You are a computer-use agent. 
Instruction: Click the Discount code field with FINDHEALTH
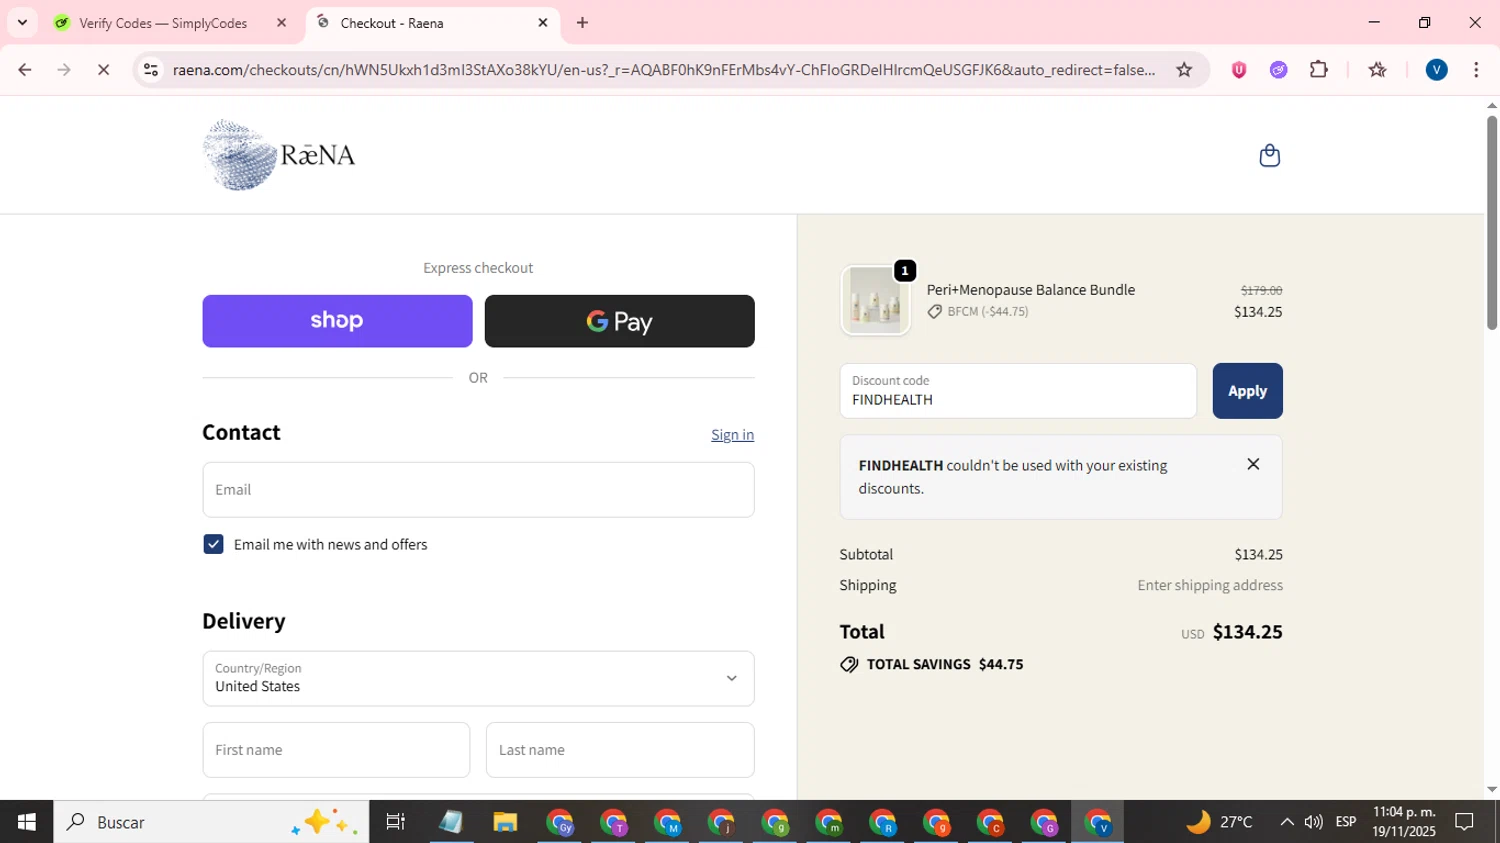1018,391
